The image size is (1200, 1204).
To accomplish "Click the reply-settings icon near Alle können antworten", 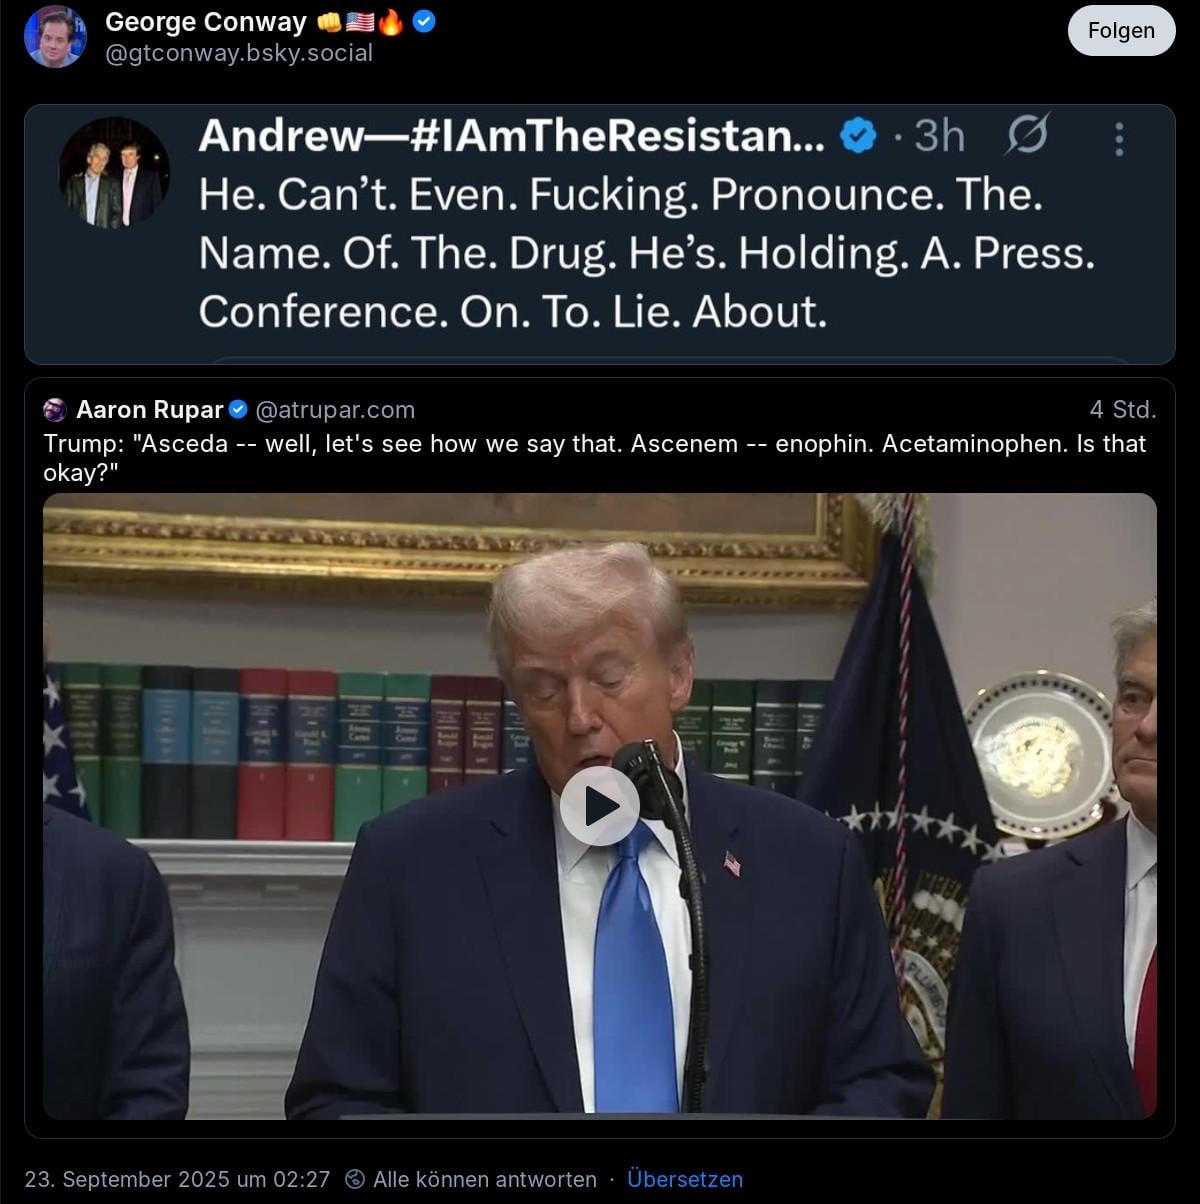I will pos(354,1180).
